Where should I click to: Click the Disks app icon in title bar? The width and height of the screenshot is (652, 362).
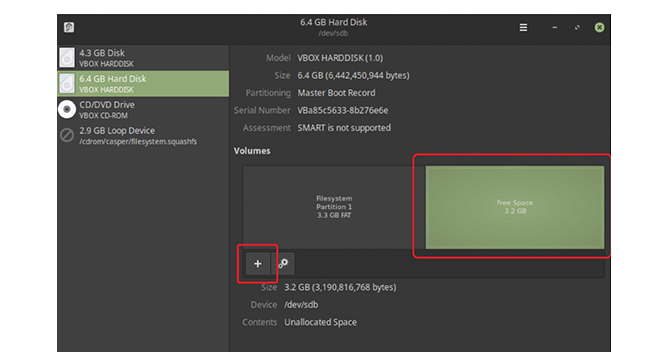69,27
